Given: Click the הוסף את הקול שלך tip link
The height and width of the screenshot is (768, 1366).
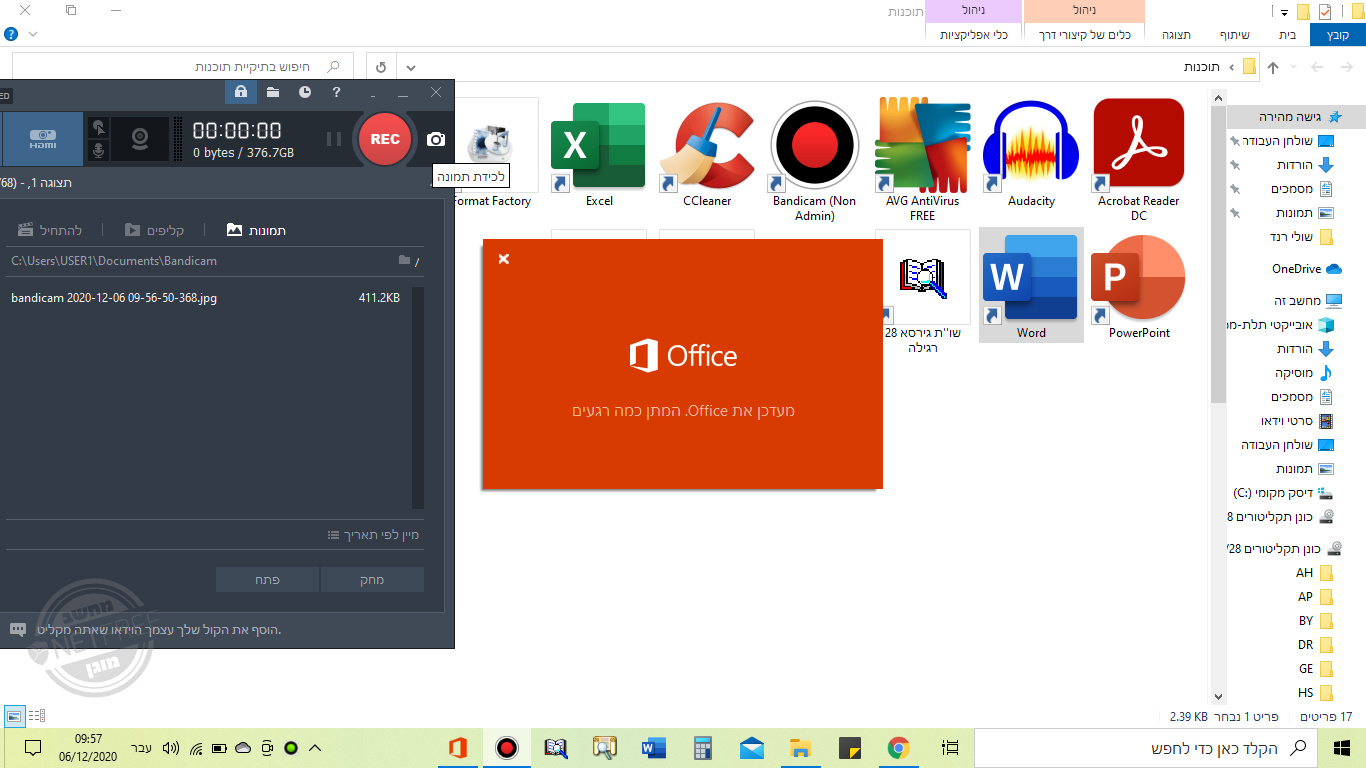Looking at the screenshot, I should pyautogui.click(x=158, y=630).
